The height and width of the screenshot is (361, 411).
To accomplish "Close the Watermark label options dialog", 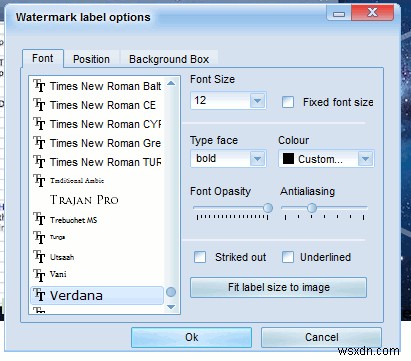I will (372, 13).
